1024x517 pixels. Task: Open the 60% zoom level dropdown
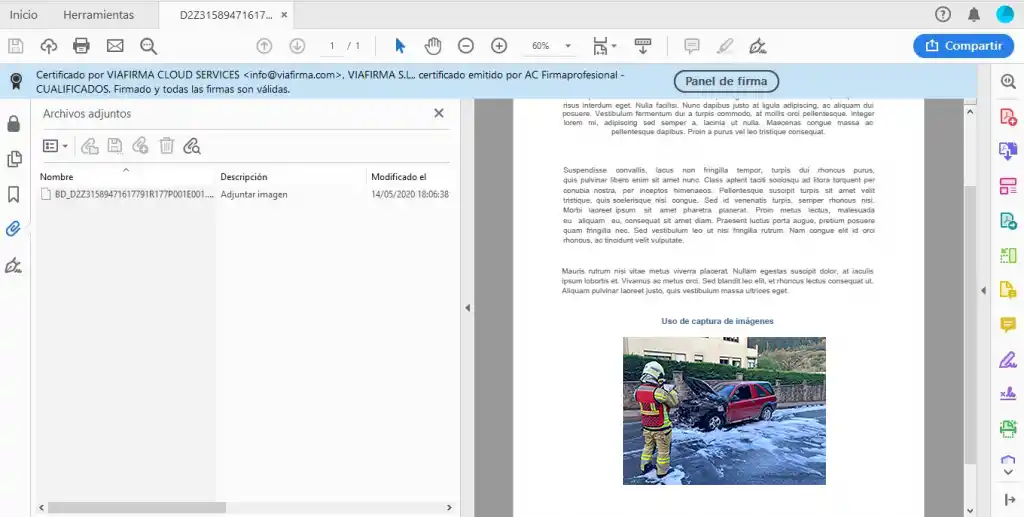coord(568,46)
